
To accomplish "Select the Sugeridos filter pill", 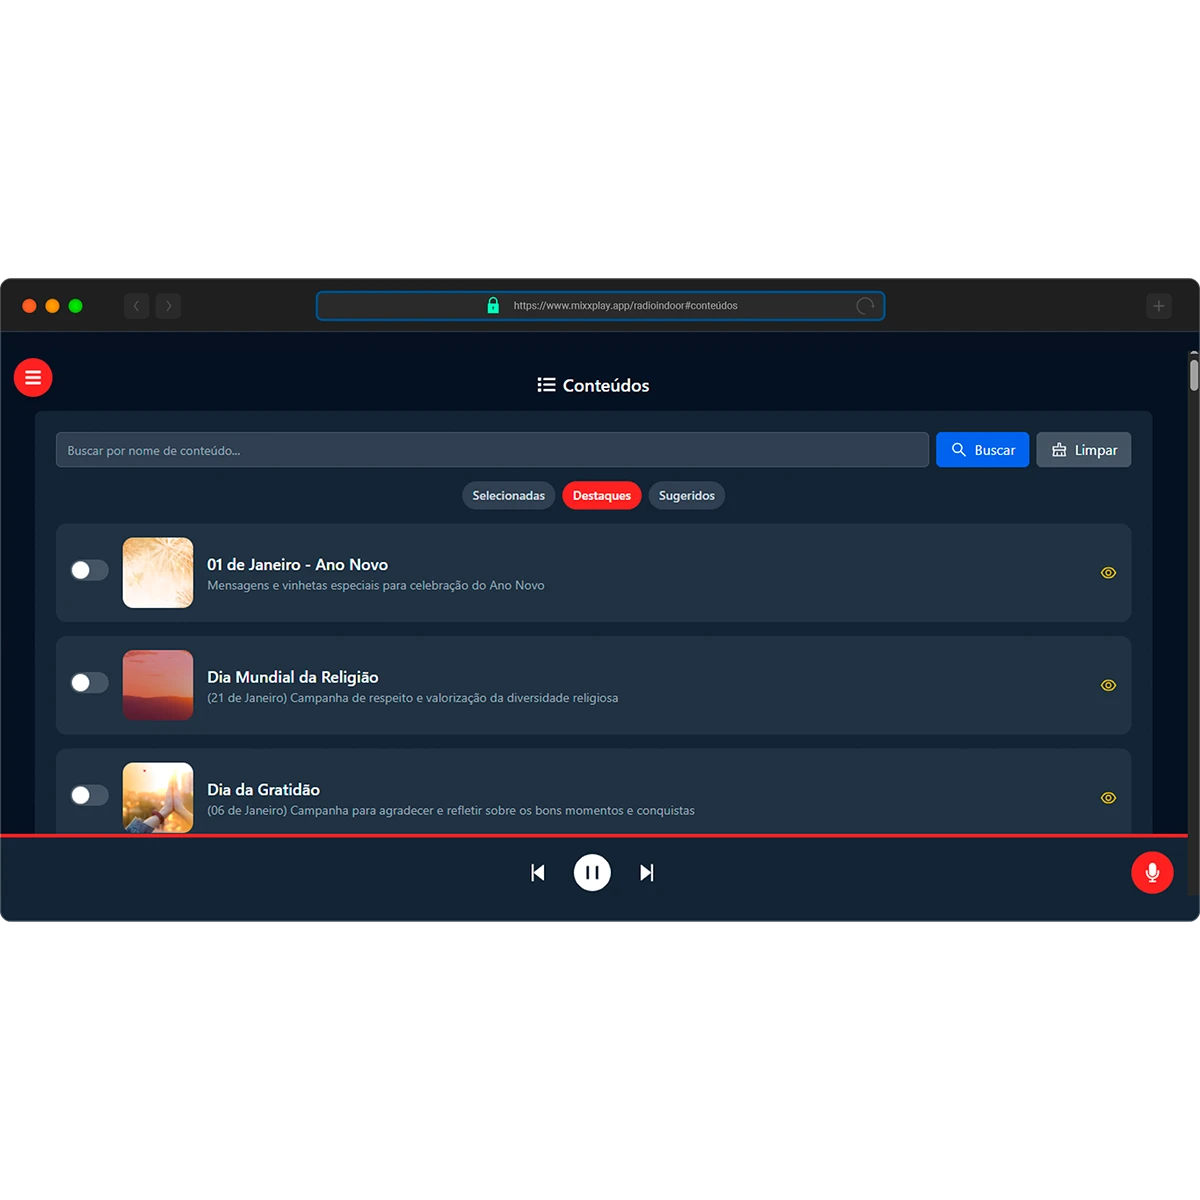I will [x=686, y=495].
